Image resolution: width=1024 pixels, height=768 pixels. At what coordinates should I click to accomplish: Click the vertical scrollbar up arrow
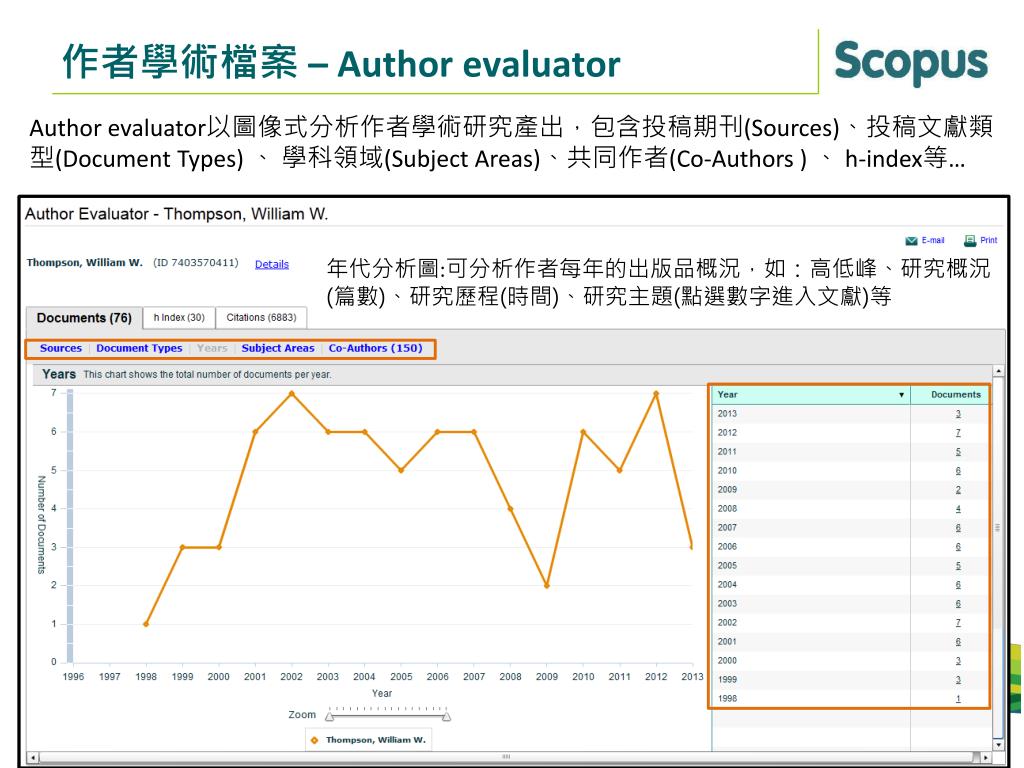coord(998,371)
